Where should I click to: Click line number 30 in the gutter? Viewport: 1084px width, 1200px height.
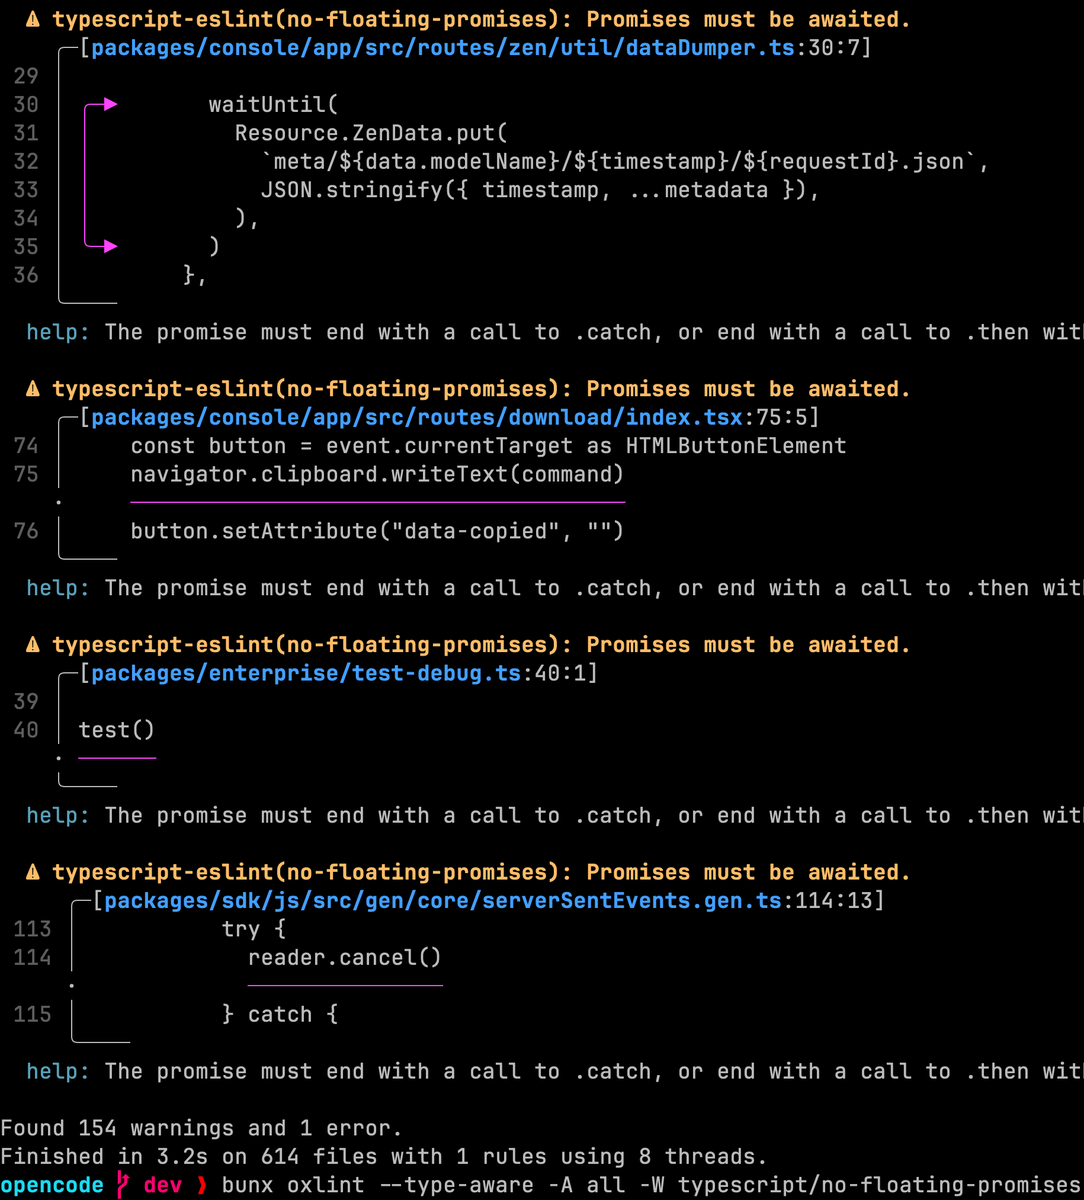26,104
